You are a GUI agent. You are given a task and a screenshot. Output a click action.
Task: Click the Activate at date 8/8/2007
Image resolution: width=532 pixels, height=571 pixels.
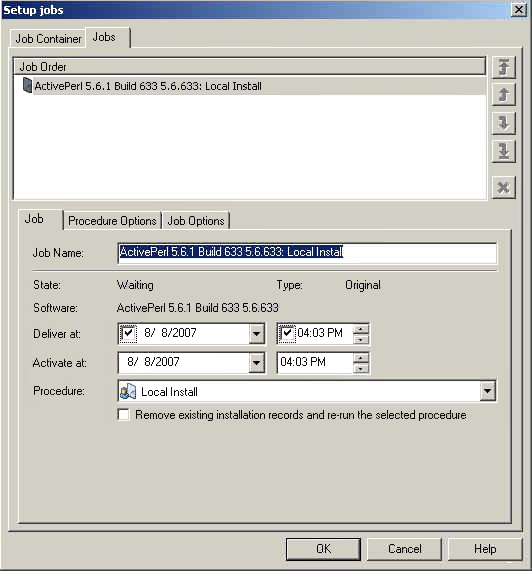[x=153, y=362]
